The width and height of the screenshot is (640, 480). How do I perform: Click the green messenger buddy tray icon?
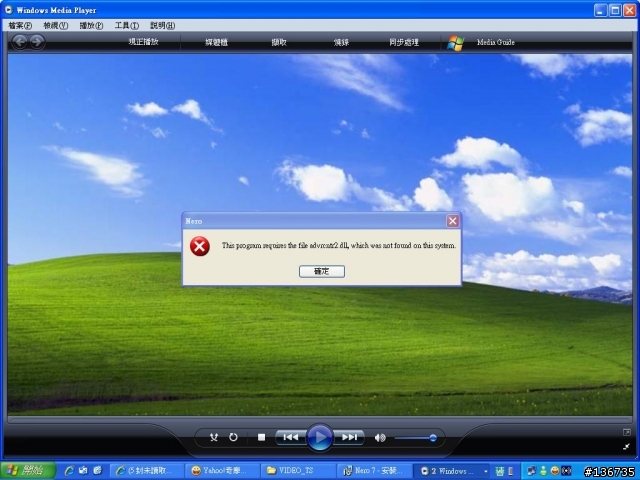tap(543, 471)
